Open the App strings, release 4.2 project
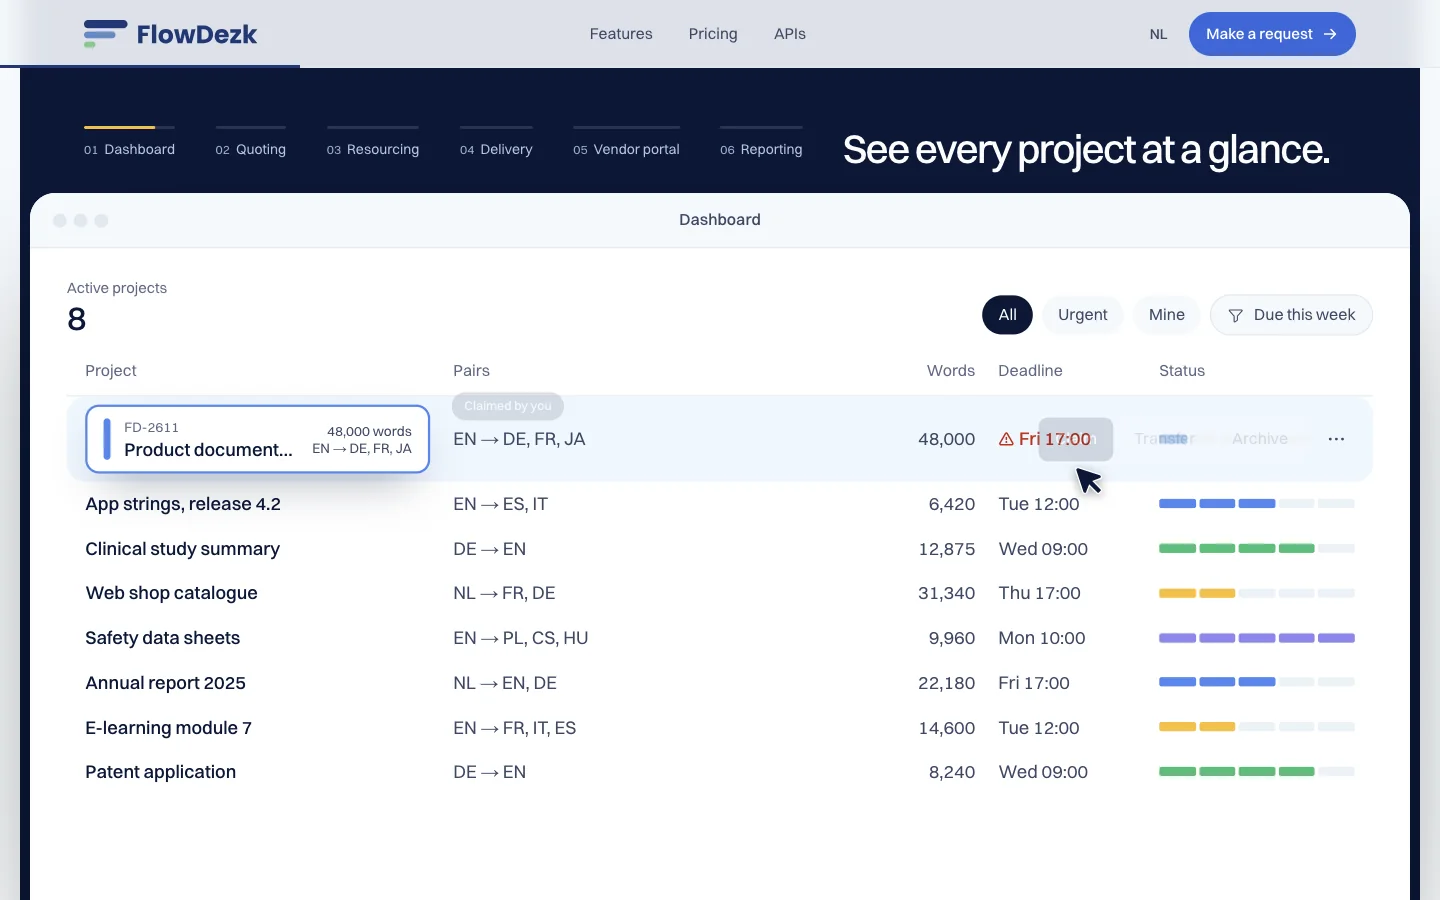Viewport: 1440px width, 900px height. pos(183,504)
